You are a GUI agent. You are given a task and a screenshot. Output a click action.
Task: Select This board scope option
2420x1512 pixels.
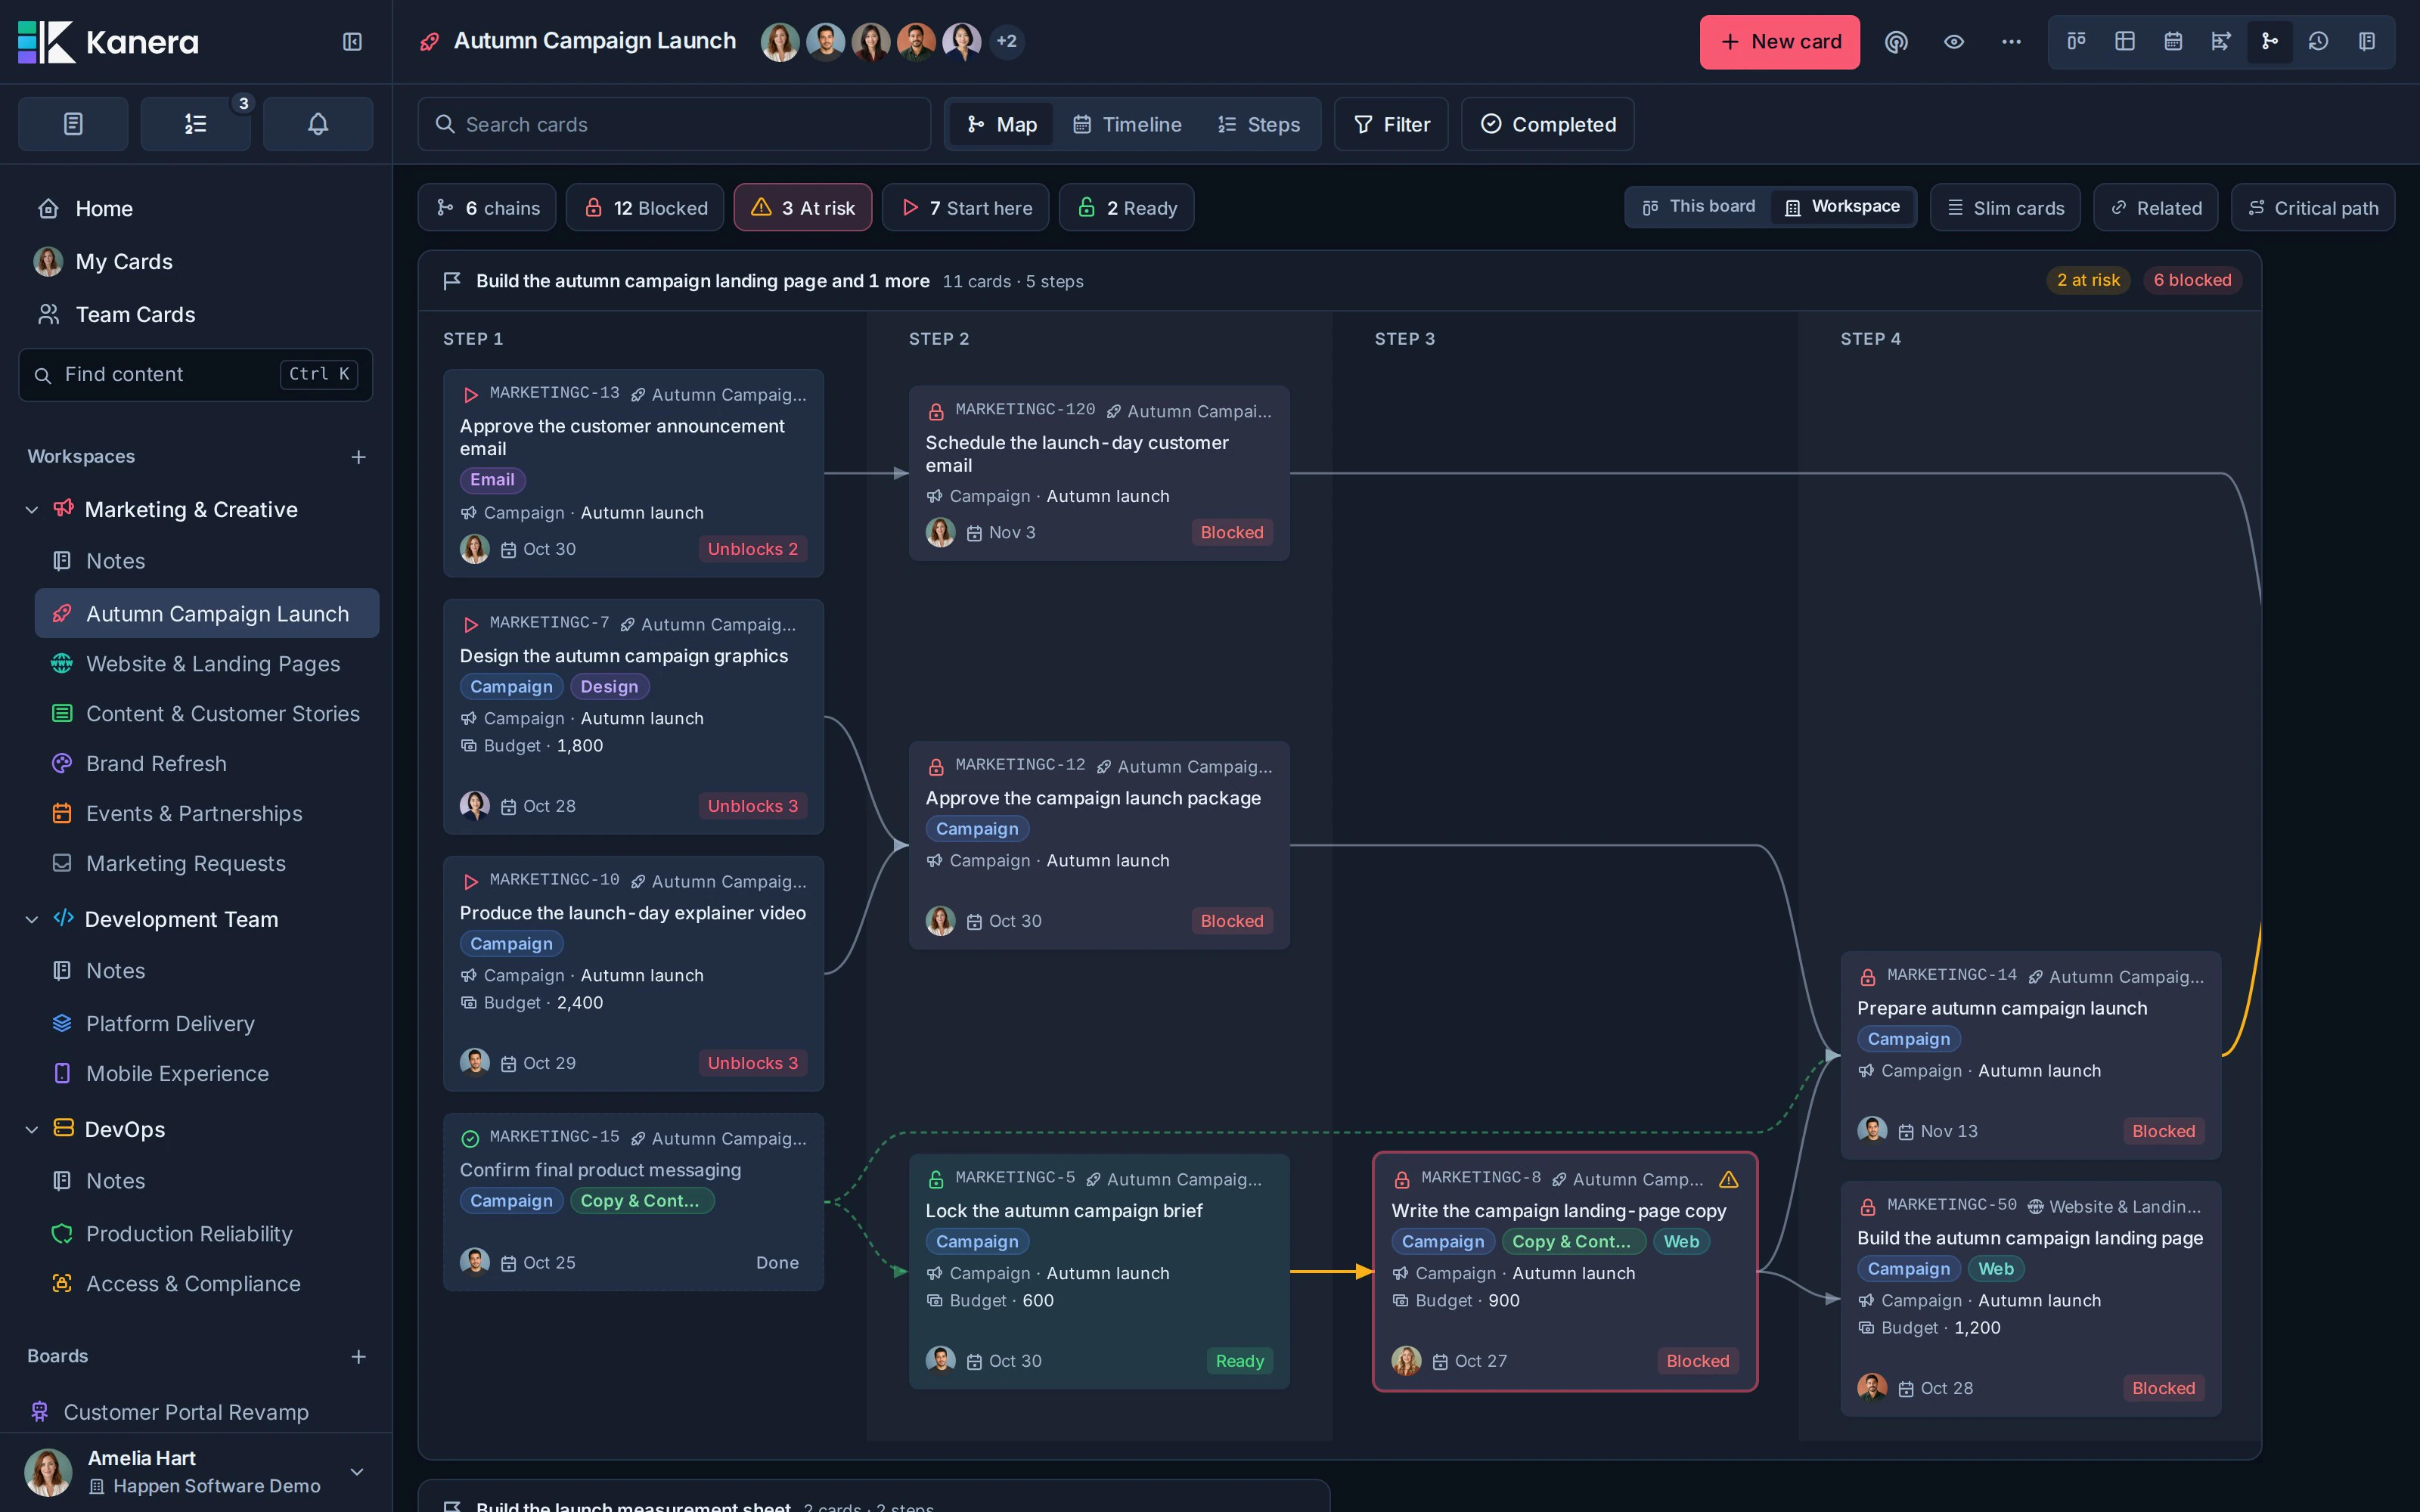[x=1698, y=207]
